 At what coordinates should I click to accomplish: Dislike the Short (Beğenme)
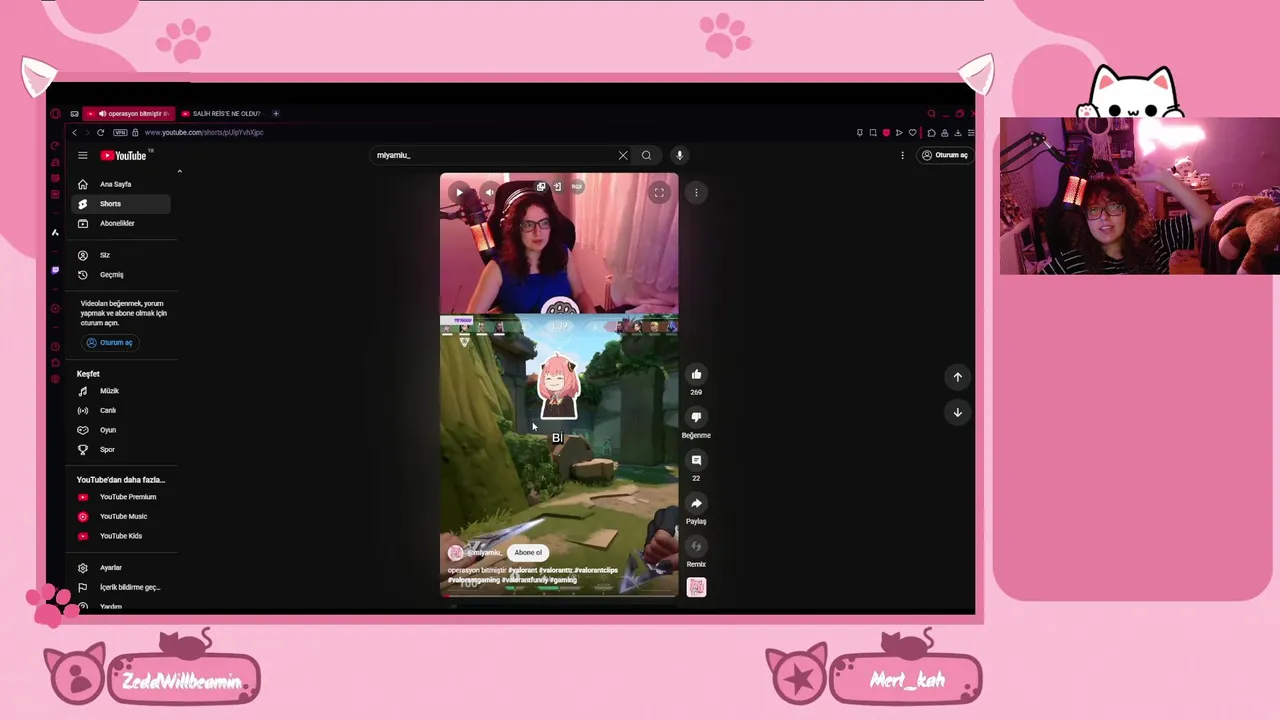(x=696, y=417)
